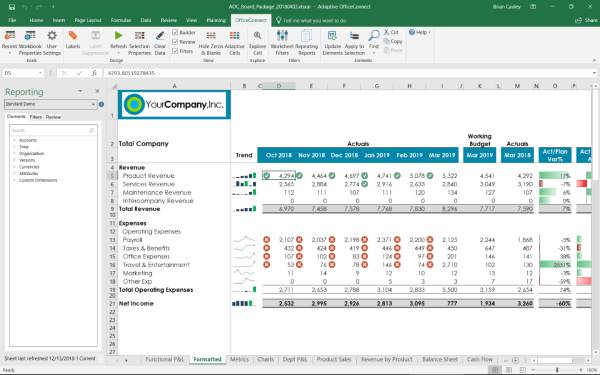
Task: Click the Mar 2019 Actuals header cell
Action: click(x=442, y=155)
